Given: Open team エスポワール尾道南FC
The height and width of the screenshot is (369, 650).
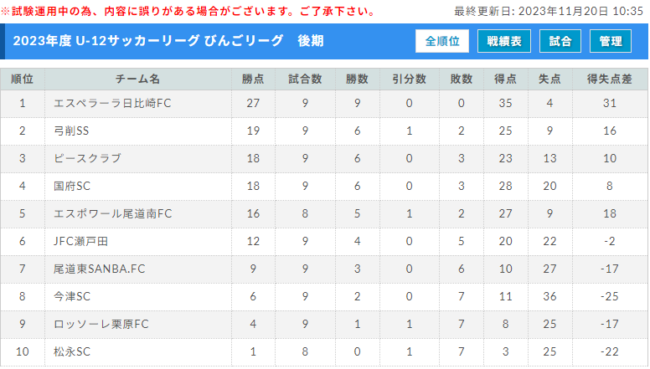Looking at the screenshot, I should pyautogui.click(x=112, y=214).
